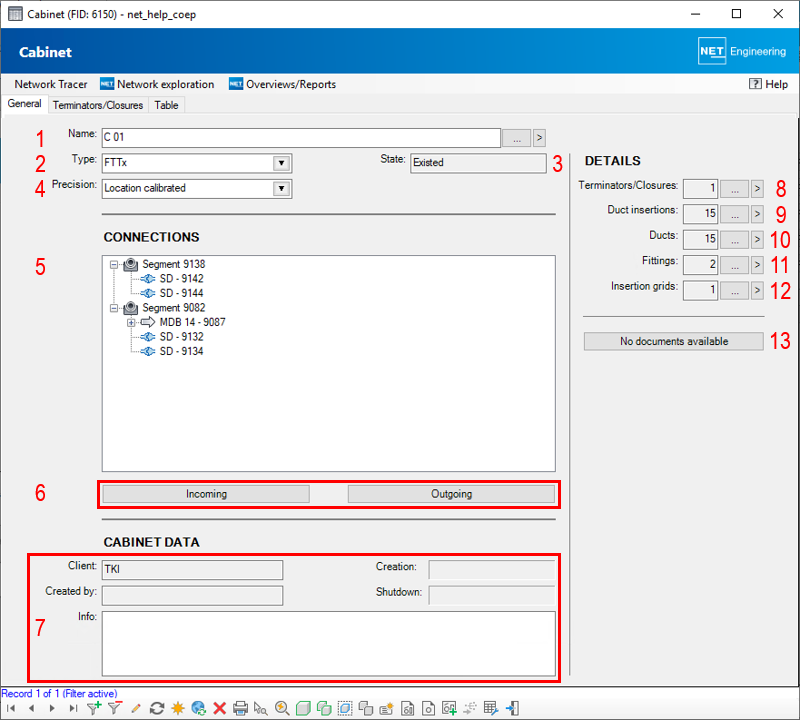Click > arrow for Insertion grids row
The height and width of the screenshot is (720, 800).
pos(757,290)
